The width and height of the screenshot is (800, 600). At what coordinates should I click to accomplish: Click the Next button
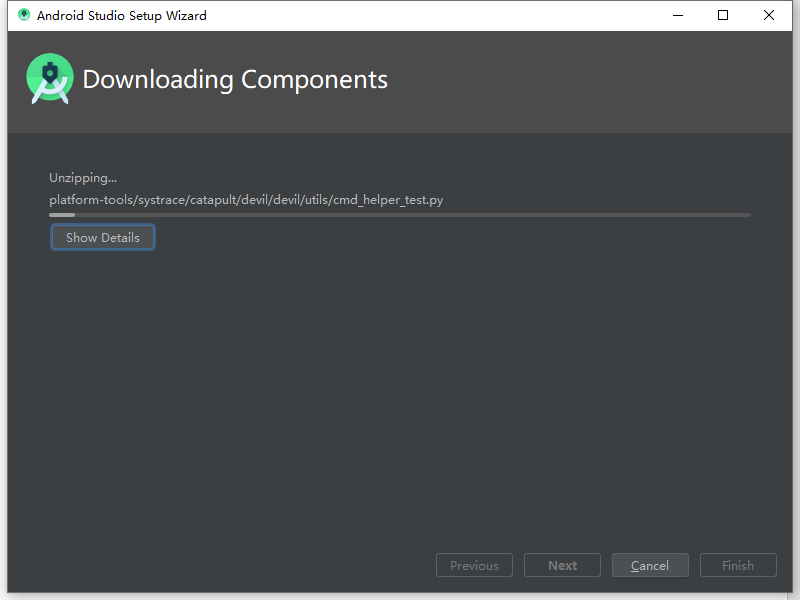562,565
